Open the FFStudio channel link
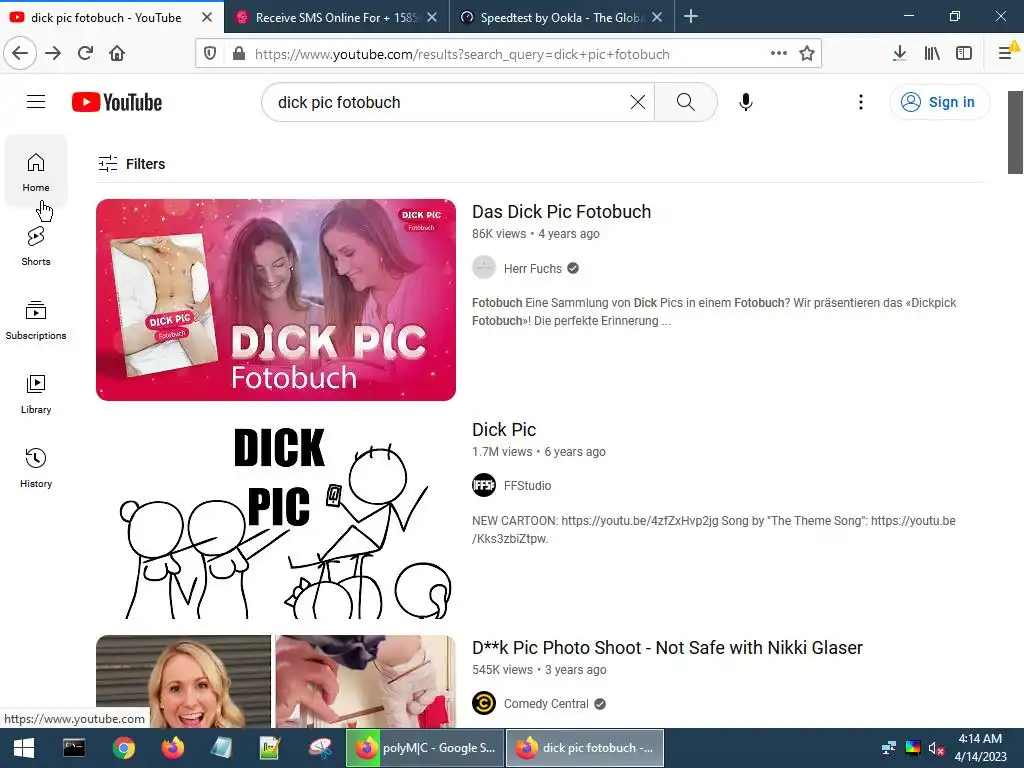The height and width of the screenshot is (768, 1024). (x=528, y=486)
